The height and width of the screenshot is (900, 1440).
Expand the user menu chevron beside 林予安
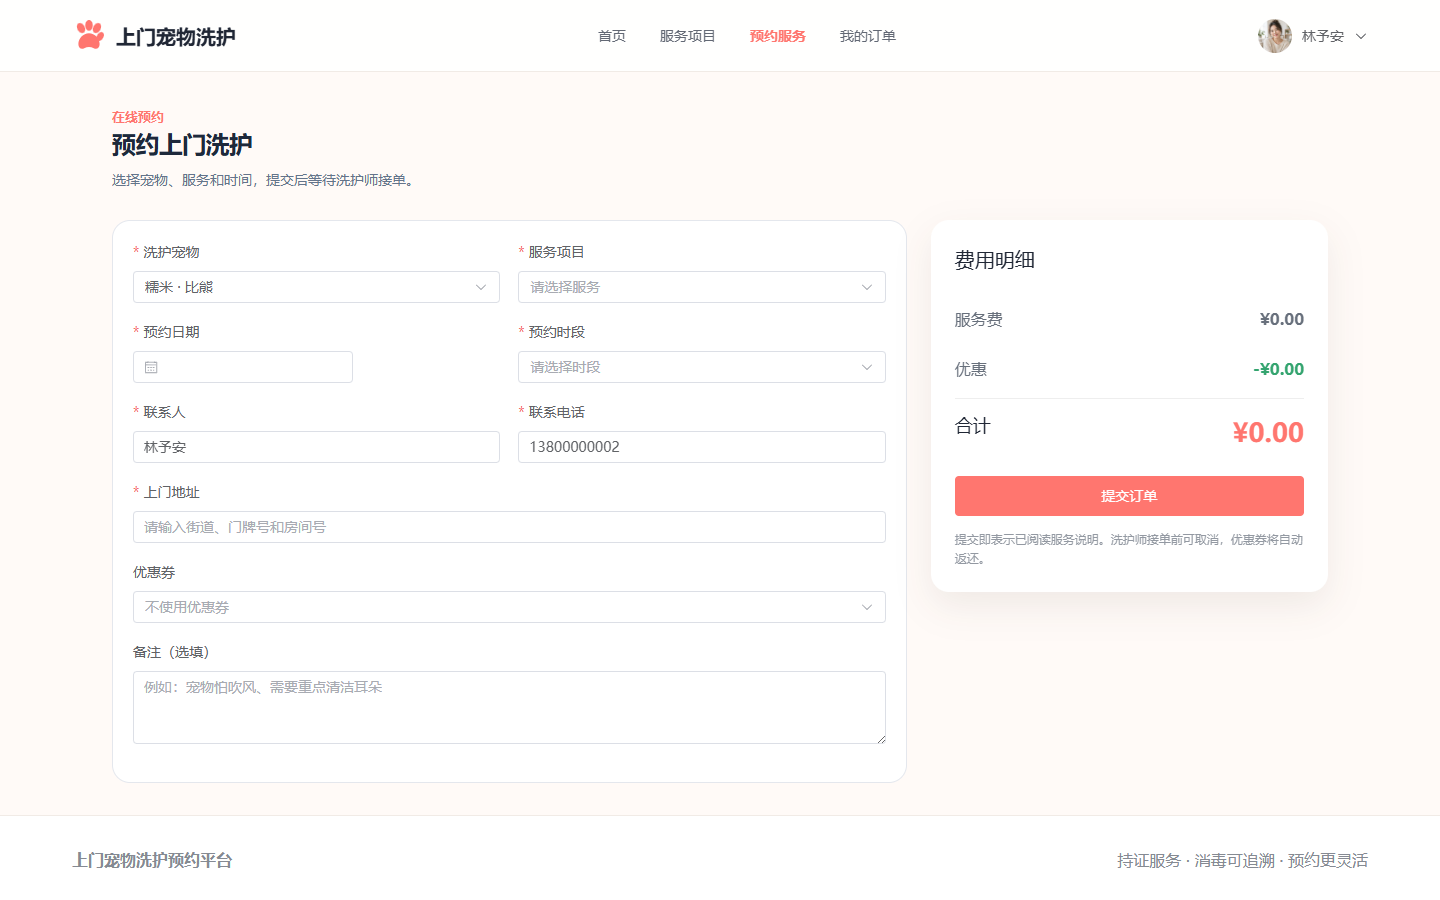click(x=1360, y=36)
